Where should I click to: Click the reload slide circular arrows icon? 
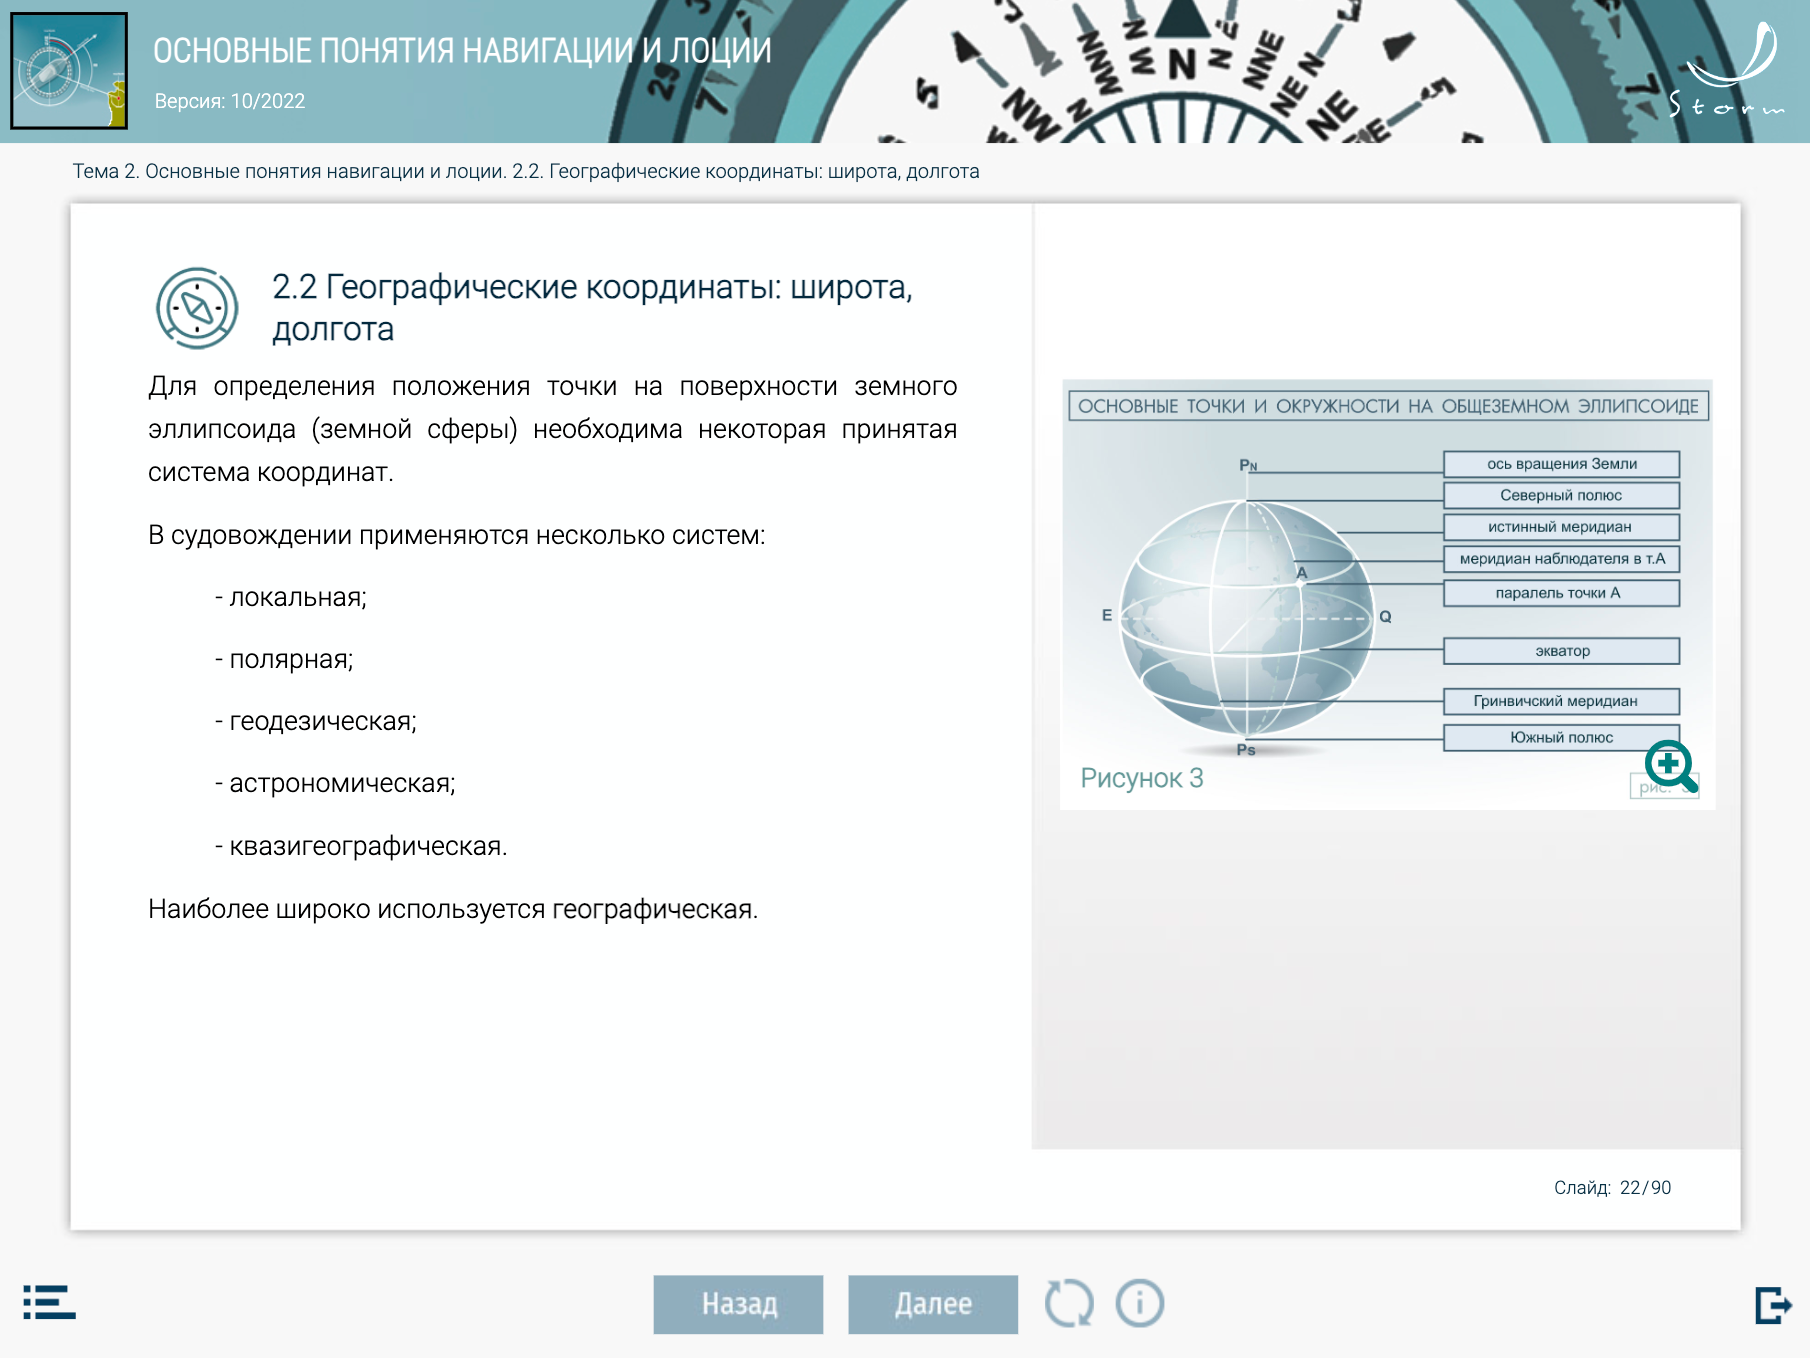pos(1069,1304)
